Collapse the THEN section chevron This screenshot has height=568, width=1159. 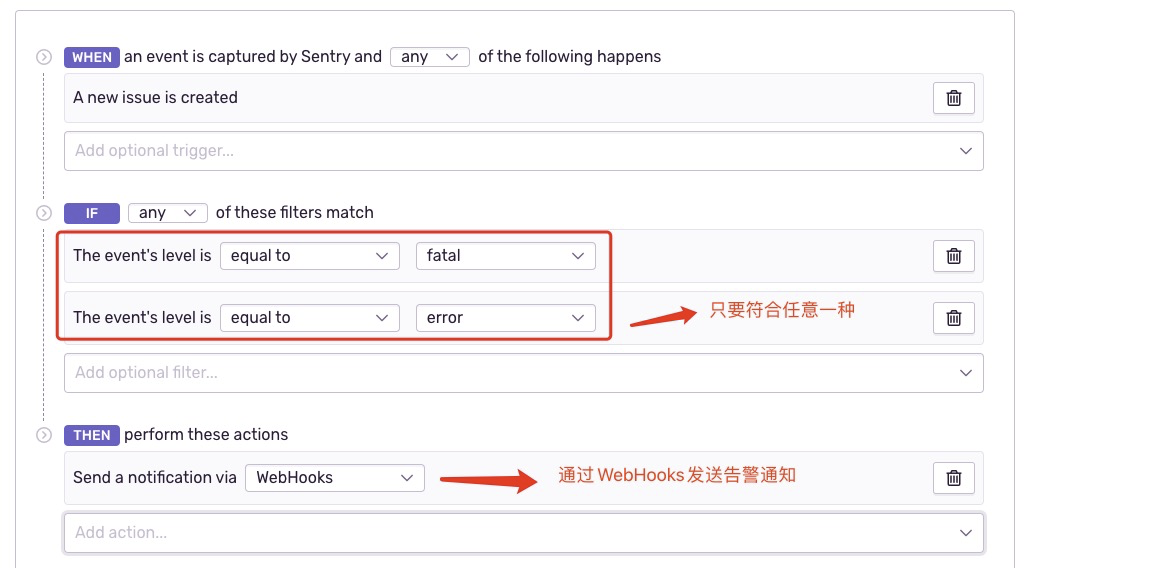click(x=44, y=435)
